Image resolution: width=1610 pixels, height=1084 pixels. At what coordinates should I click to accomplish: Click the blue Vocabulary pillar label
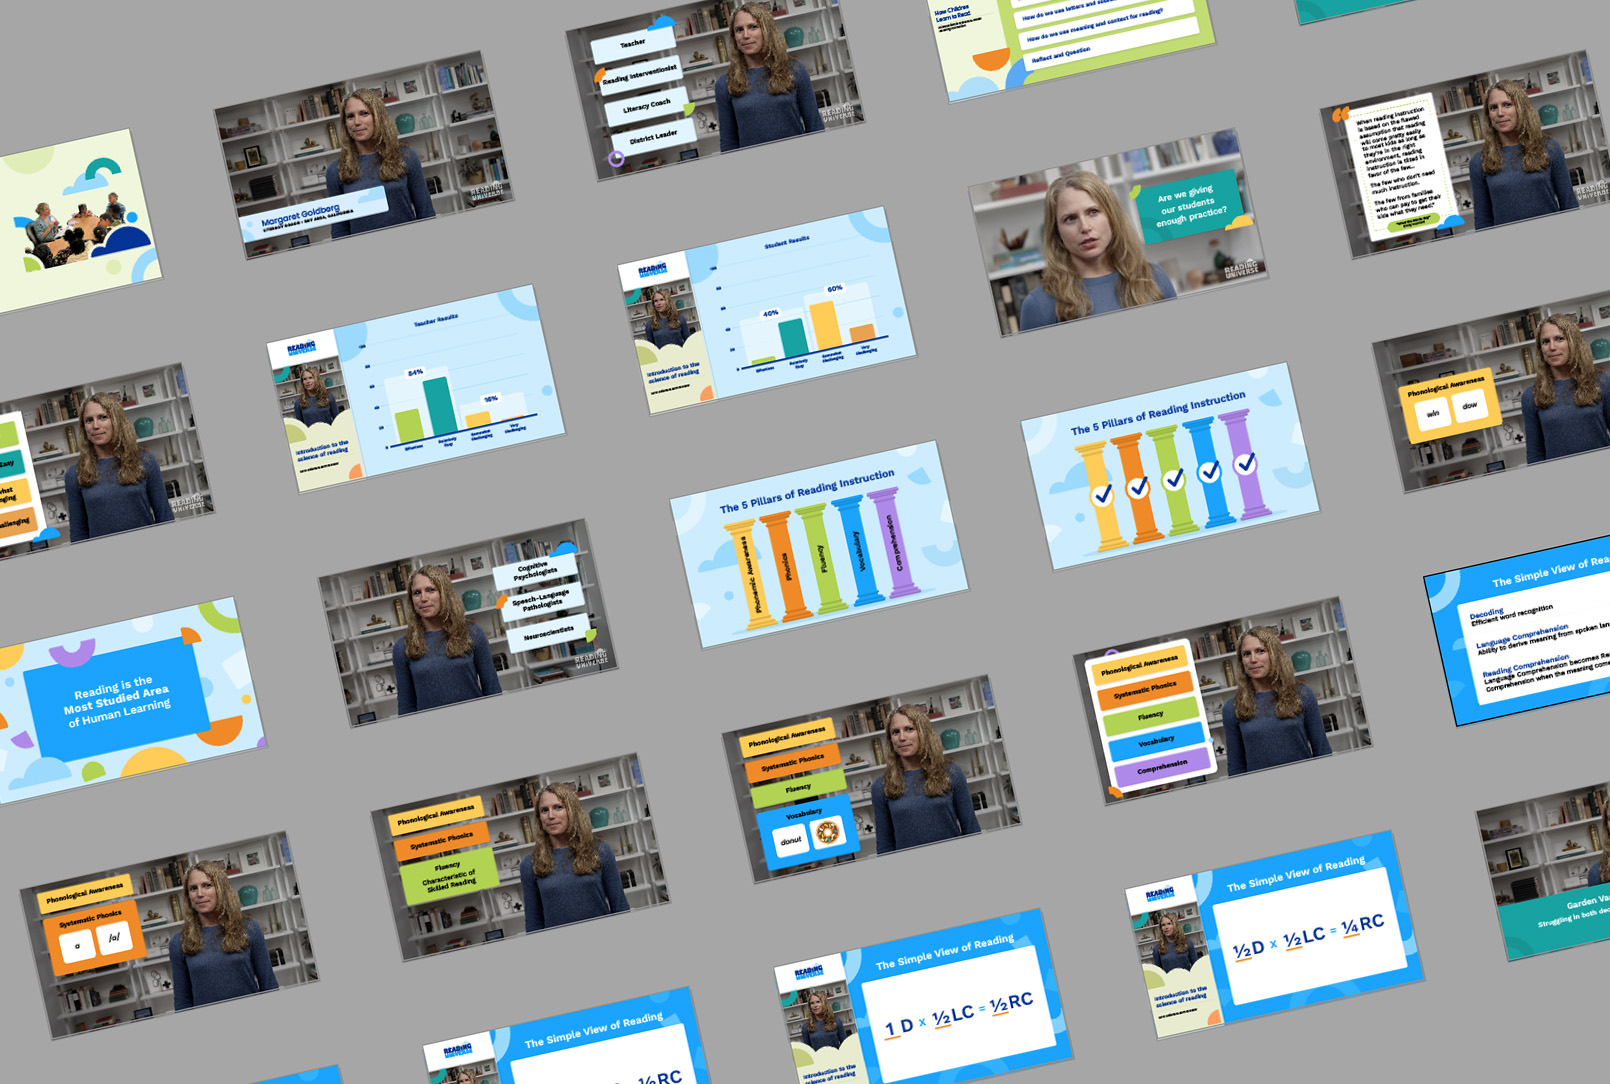856,551
